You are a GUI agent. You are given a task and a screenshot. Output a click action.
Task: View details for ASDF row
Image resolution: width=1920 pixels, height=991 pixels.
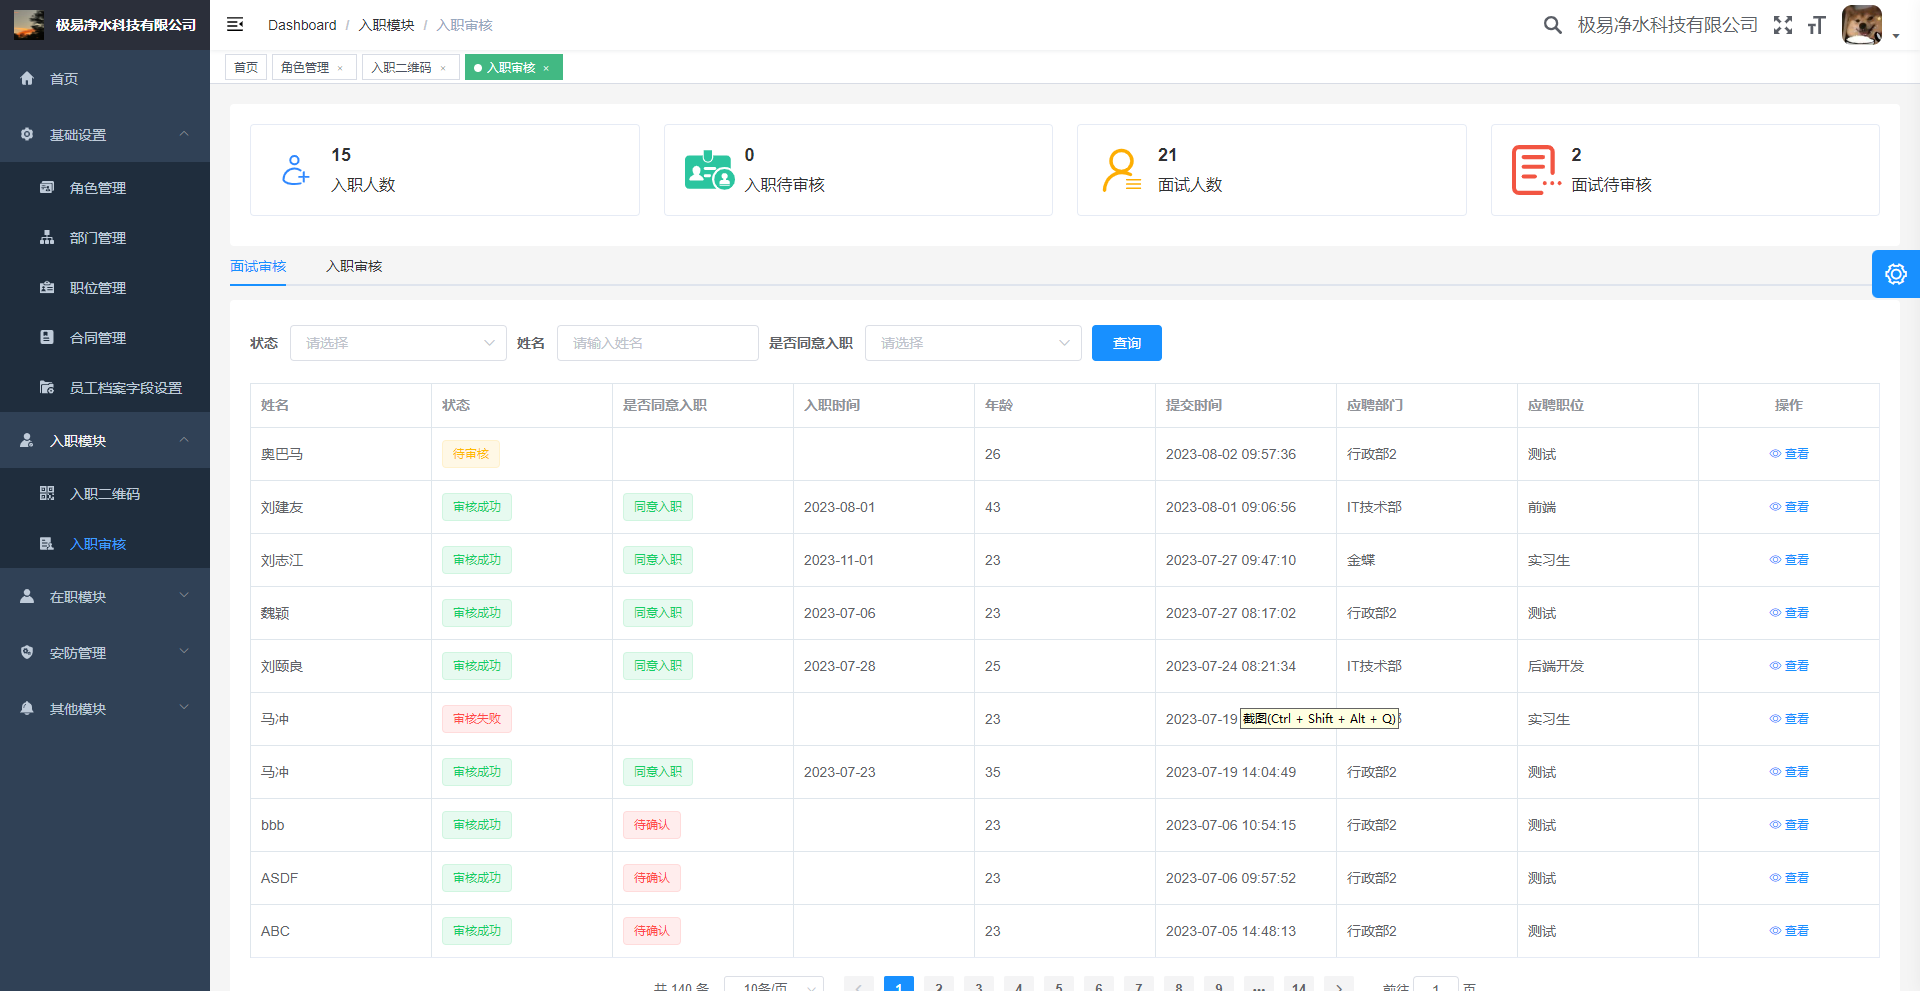pos(1789,878)
